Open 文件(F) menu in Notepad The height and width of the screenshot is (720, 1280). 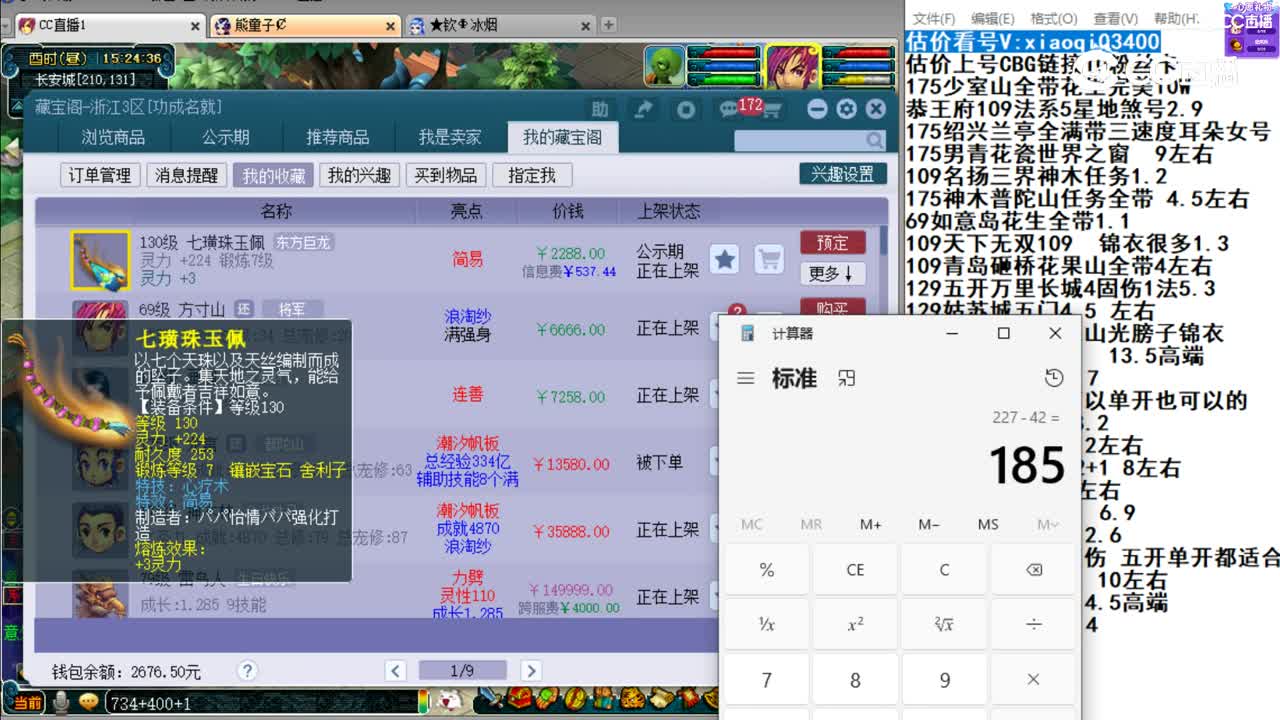click(933, 18)
